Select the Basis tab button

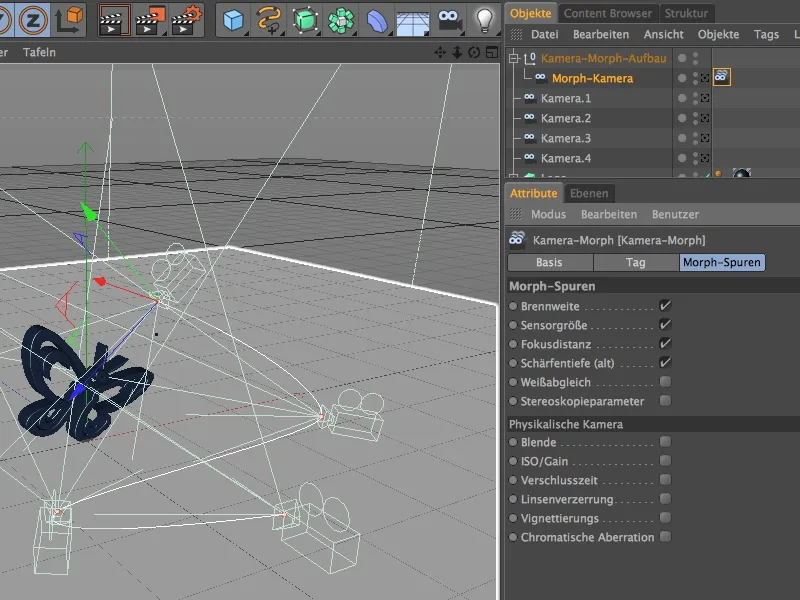(549, 262)
